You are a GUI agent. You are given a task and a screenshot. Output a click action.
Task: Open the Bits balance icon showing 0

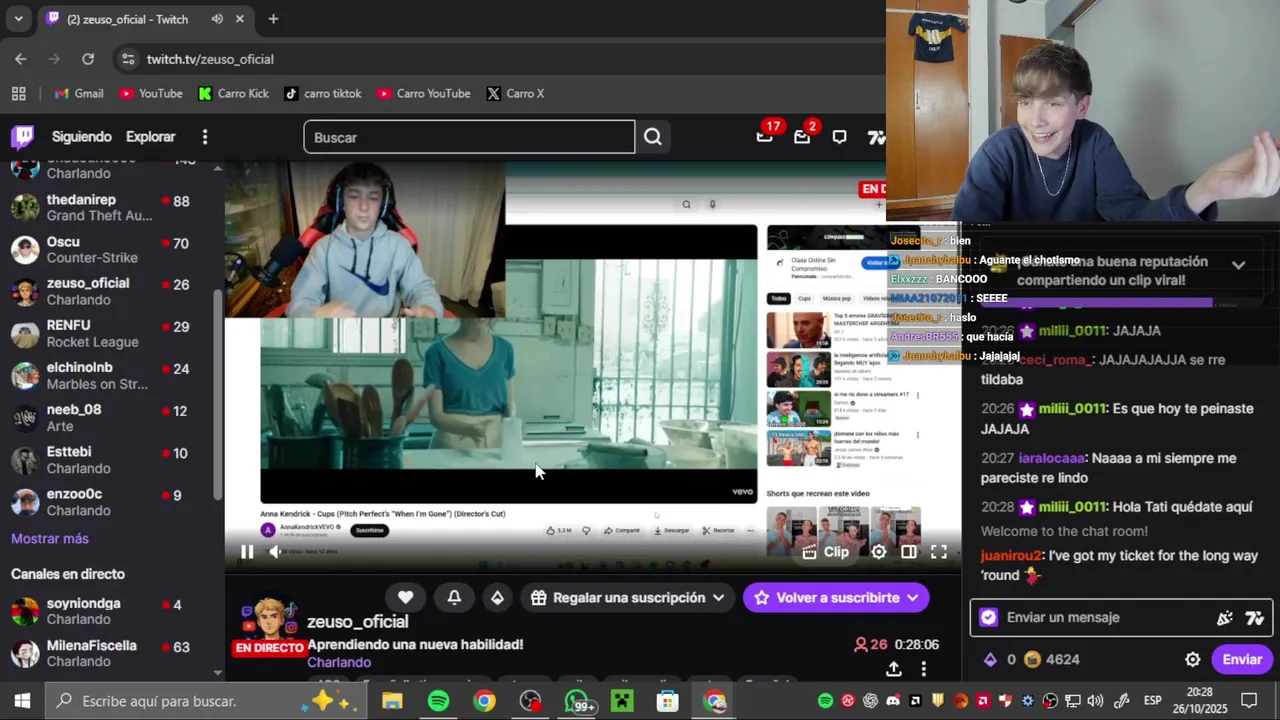tap(999, 659)
